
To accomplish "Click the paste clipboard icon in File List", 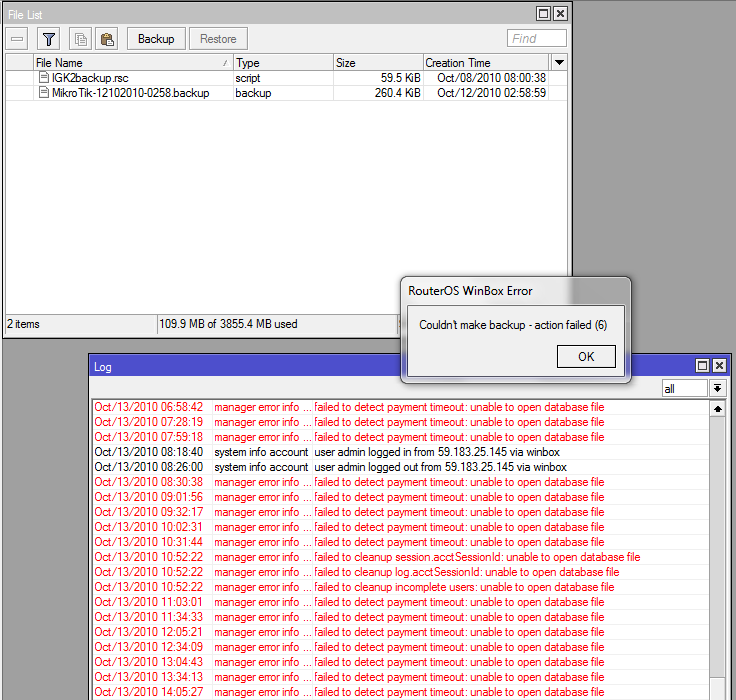I will (107, 38).
